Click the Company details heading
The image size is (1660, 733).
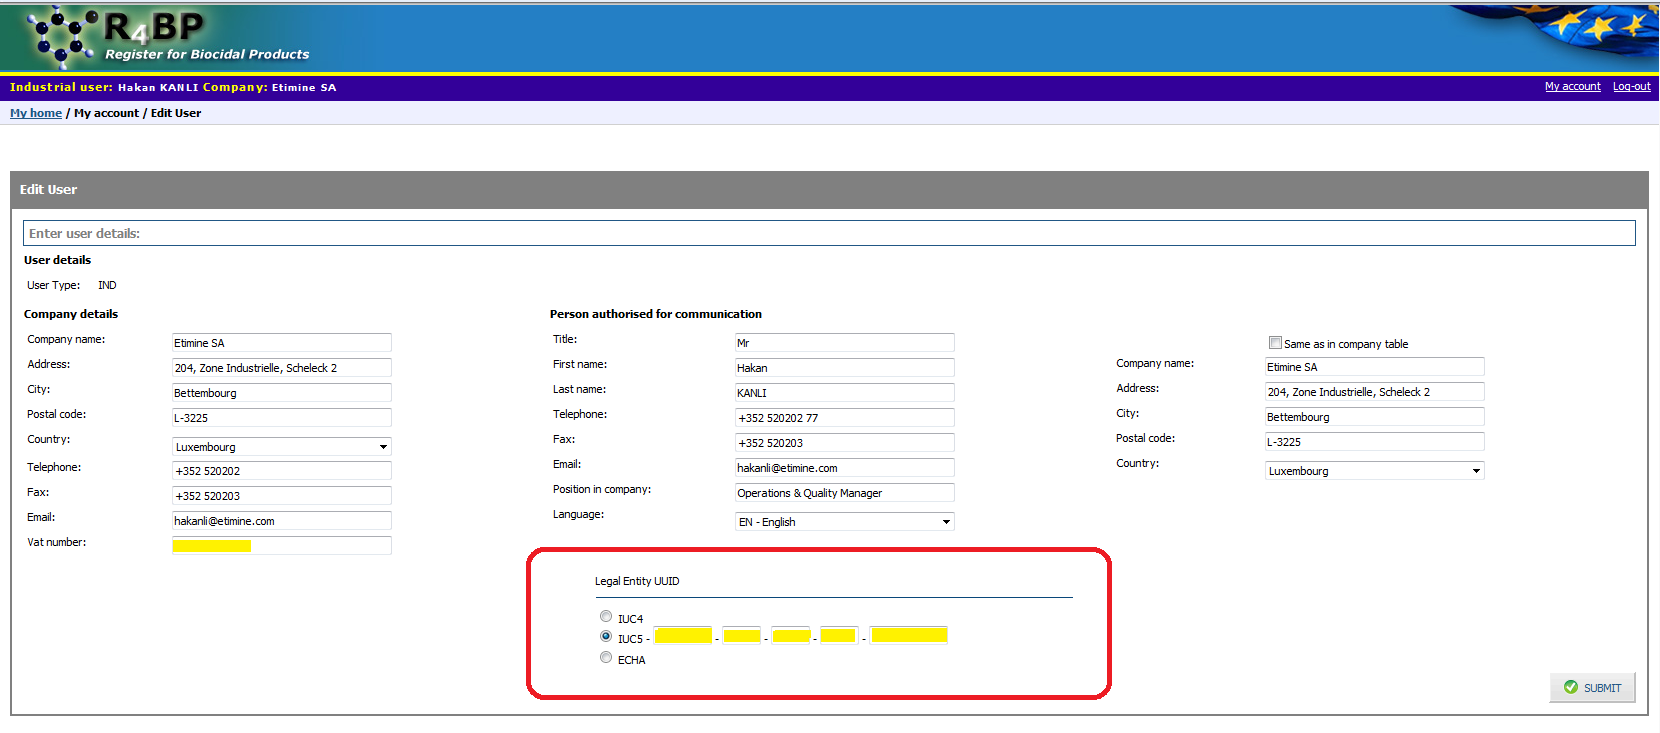71,314
